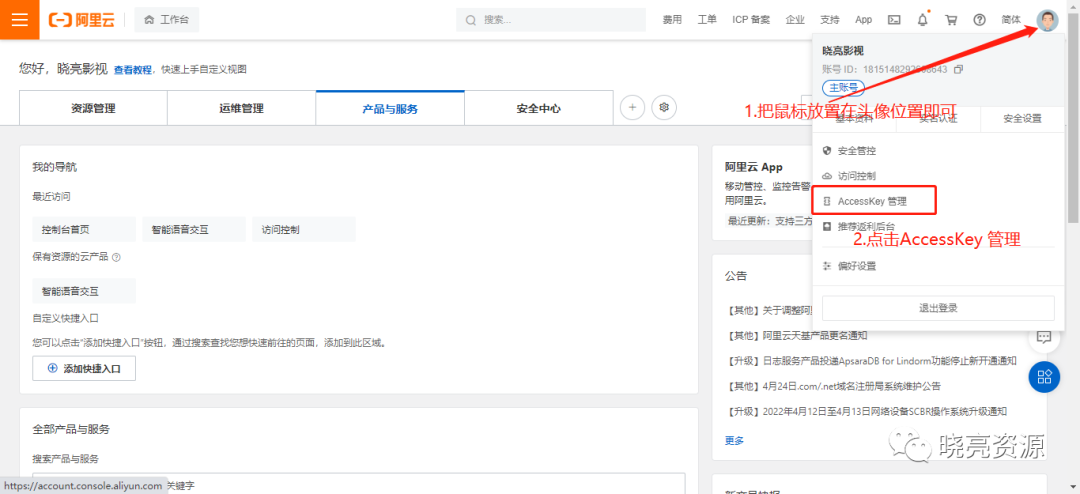The width and height of the screenshot is (1080, 494).
Task: Add a new view with plus icon
Action: tap(632, 107)
